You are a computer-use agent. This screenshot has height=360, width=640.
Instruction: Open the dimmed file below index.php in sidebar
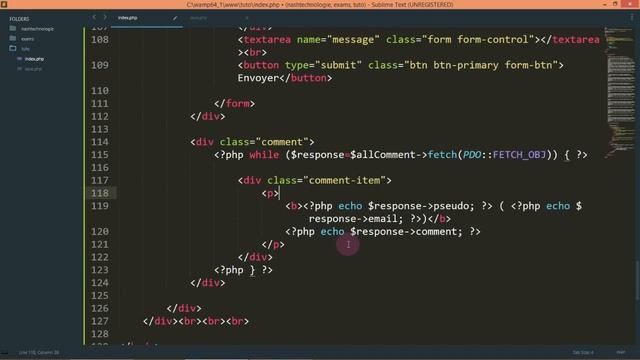pyautogui.click(x=33, y=69)
